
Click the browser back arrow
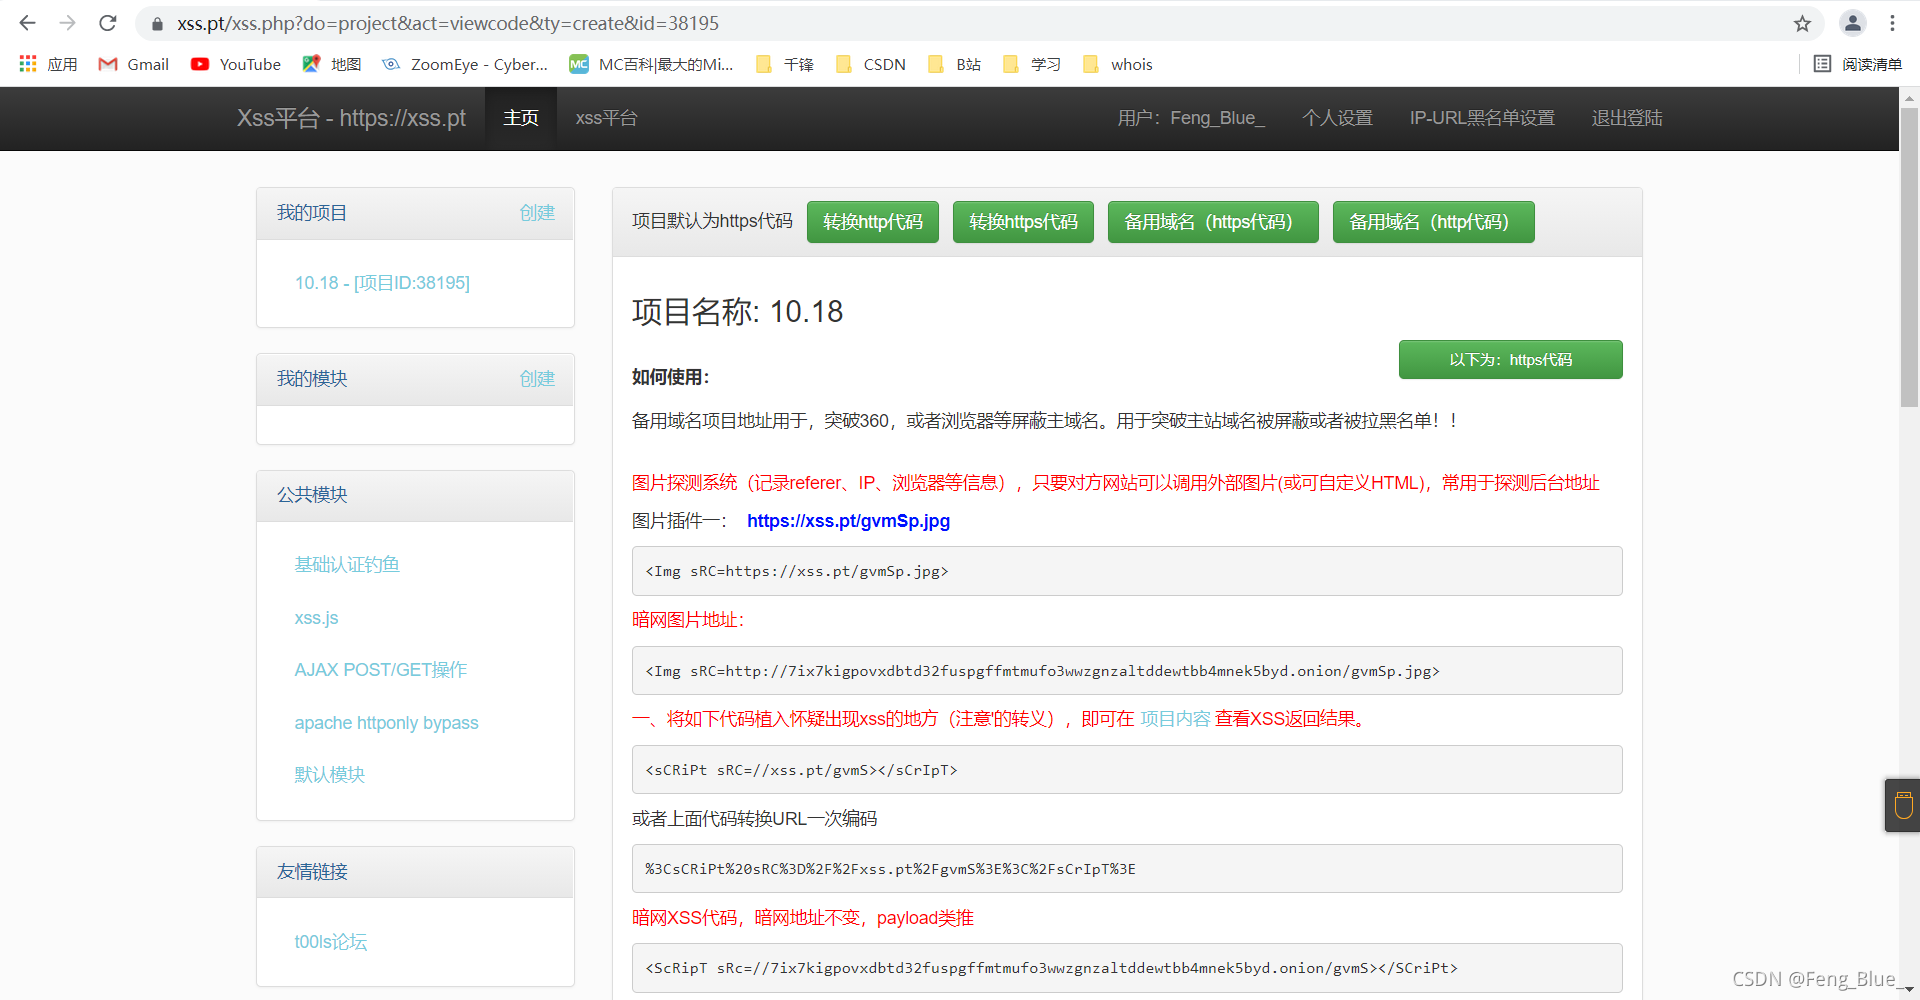coord(28,23)
